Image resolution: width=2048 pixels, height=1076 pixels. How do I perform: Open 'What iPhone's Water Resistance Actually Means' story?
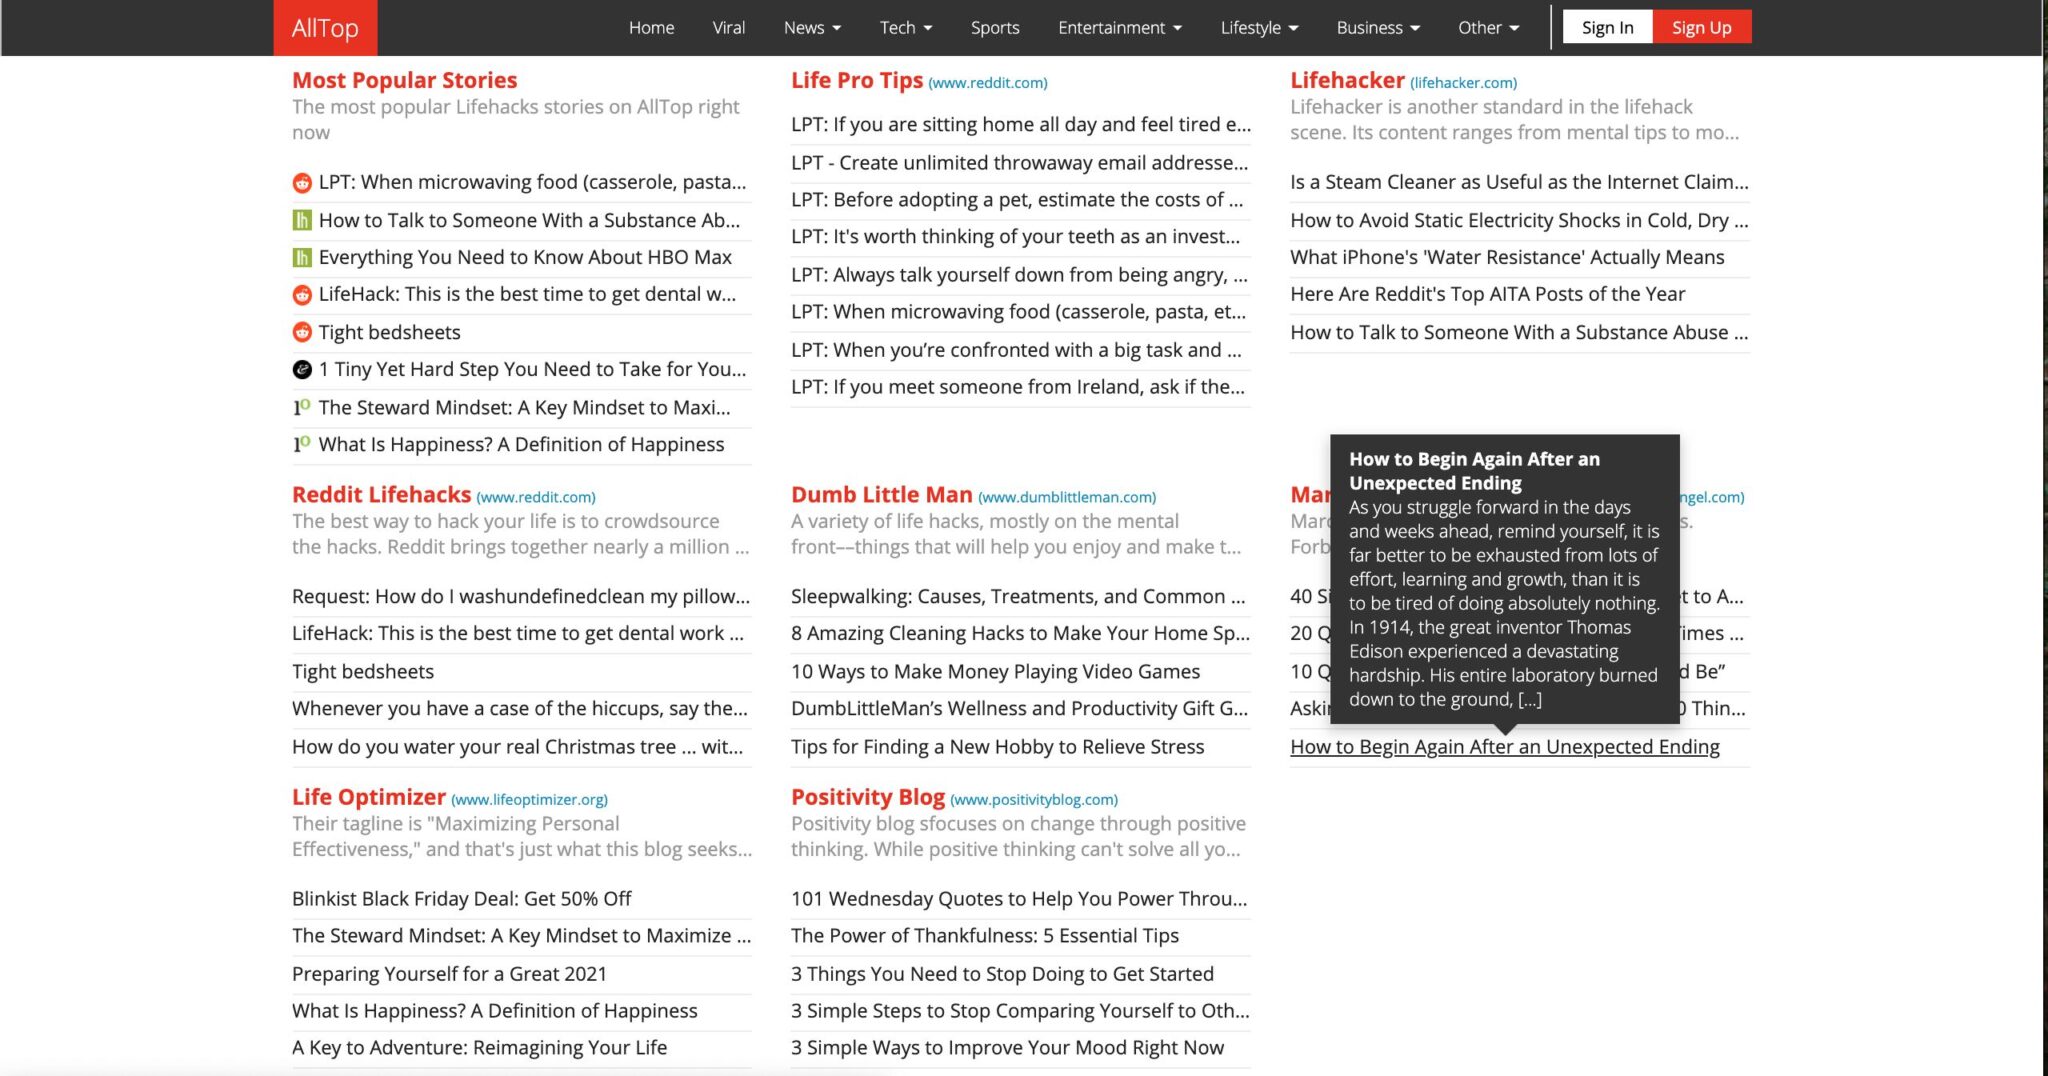point(1507,257)
